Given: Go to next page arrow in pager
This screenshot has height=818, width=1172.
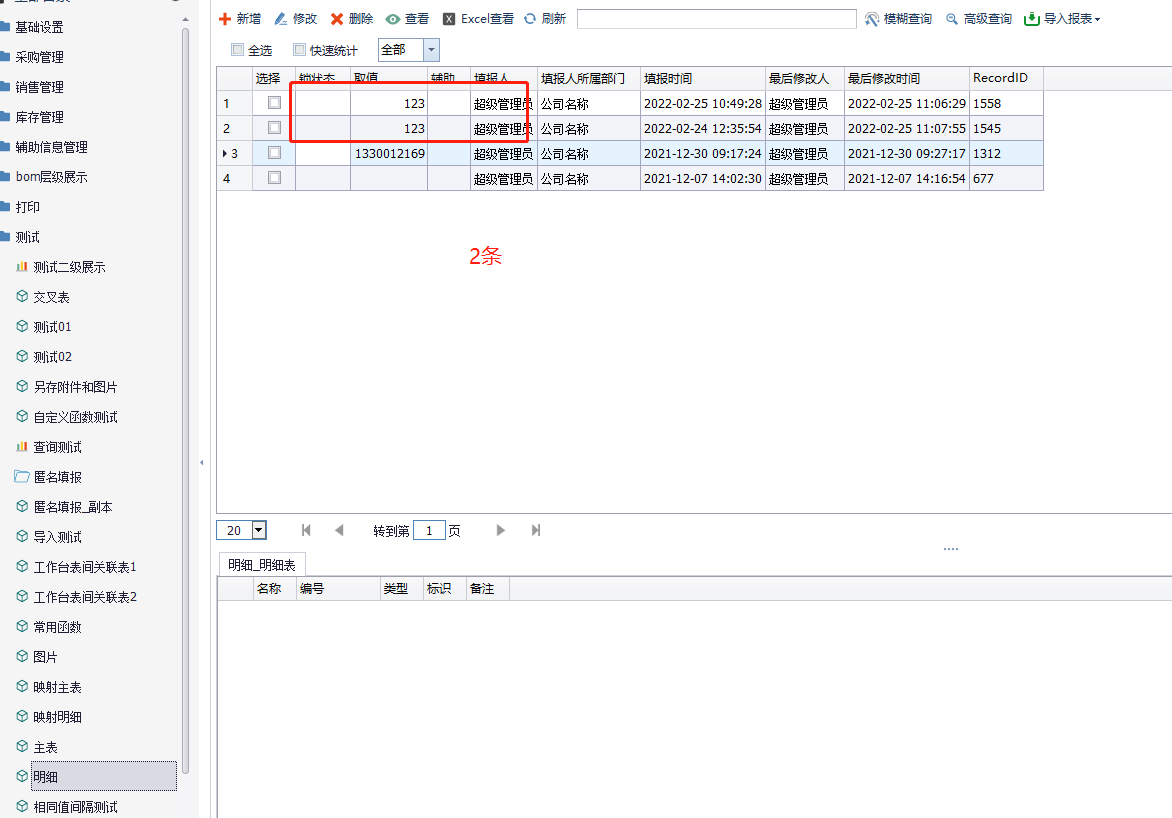Looking at the screenshot, I should click(x=501, y=530).
